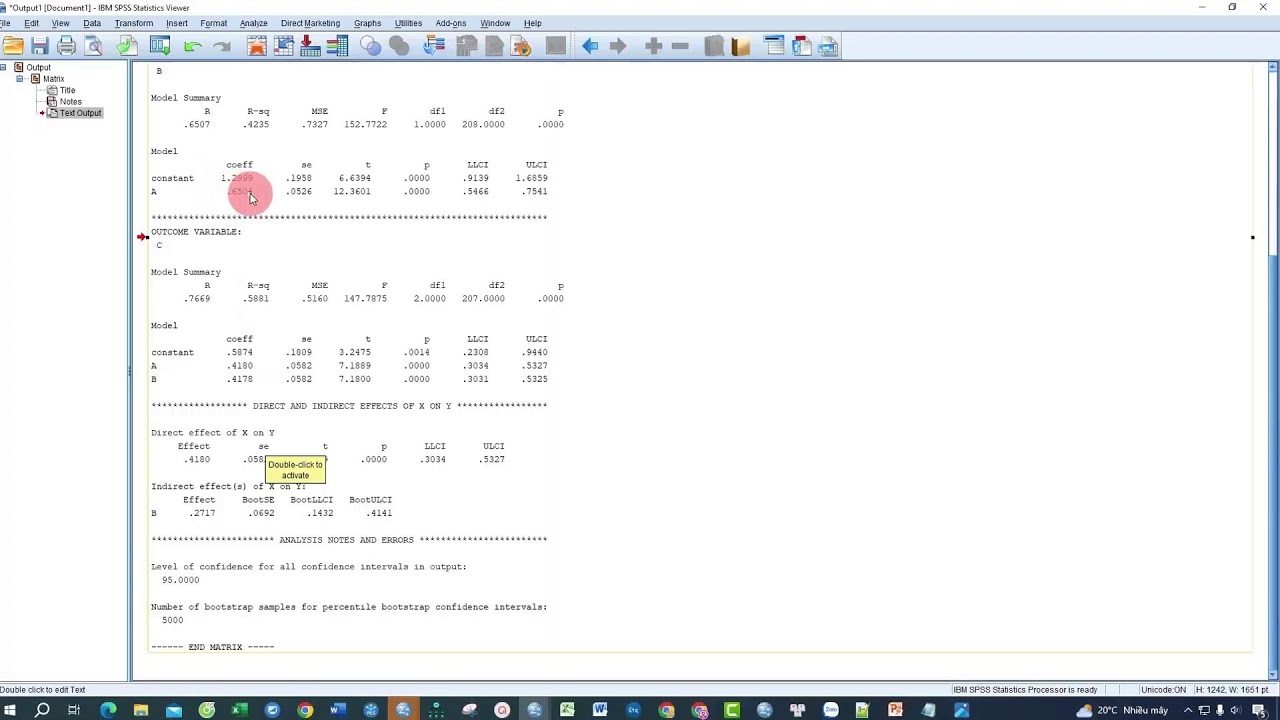Open the Help menu
This screenshot has width=1280, height=720.
click(x=533, y=23)
